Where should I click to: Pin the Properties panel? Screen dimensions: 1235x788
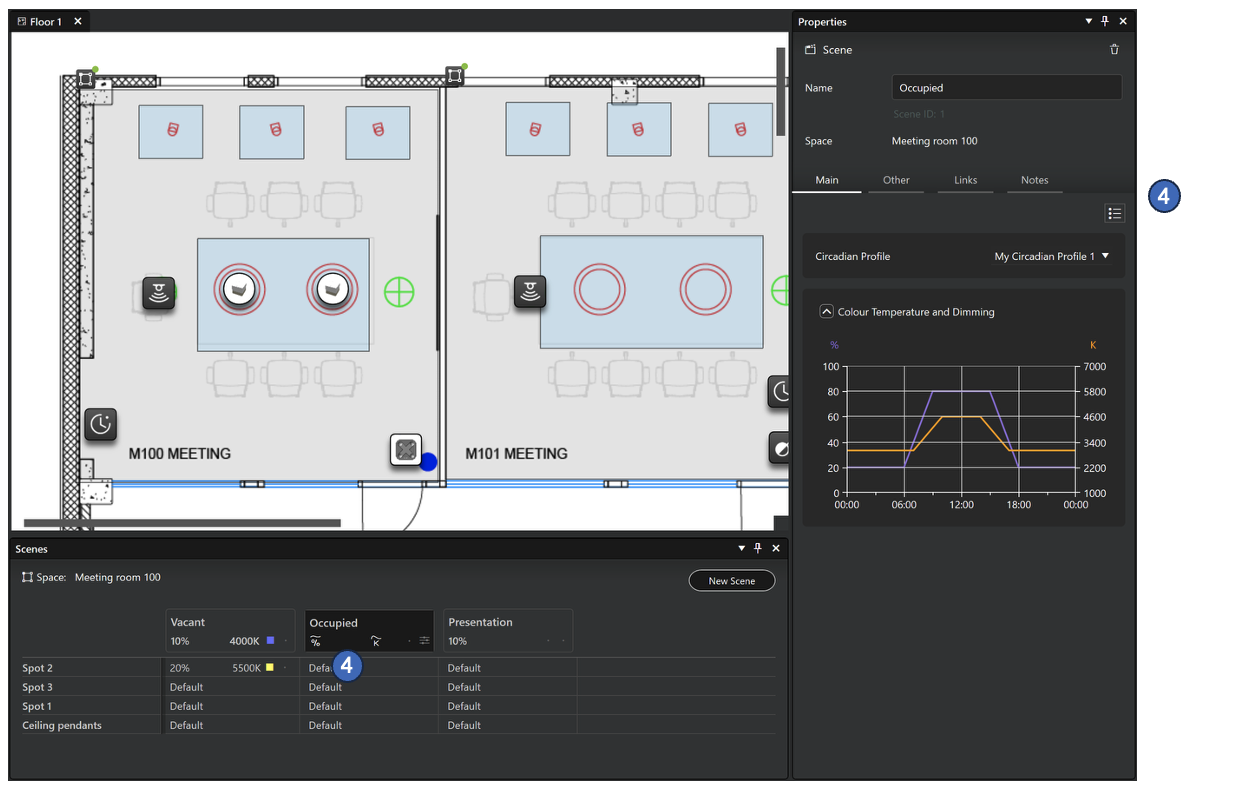click(x=1105, y=21)
